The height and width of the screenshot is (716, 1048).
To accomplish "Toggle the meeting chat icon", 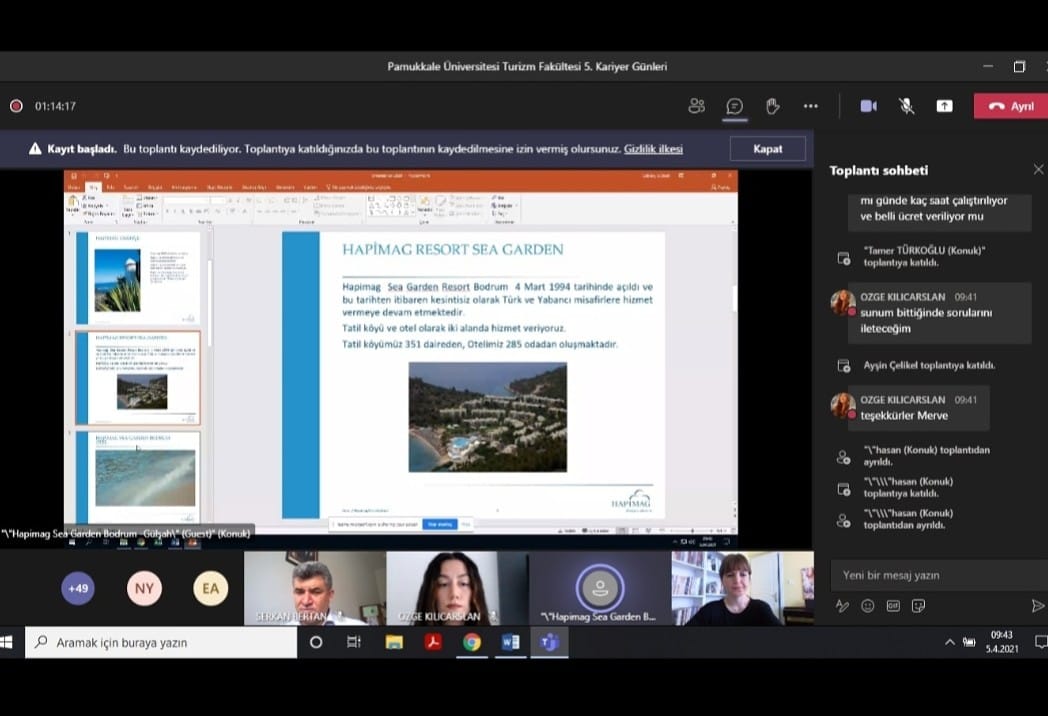I will point(735,106).
